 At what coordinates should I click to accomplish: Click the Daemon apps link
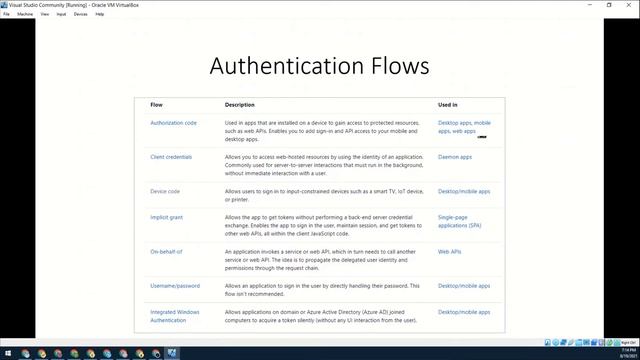[455, 157]
